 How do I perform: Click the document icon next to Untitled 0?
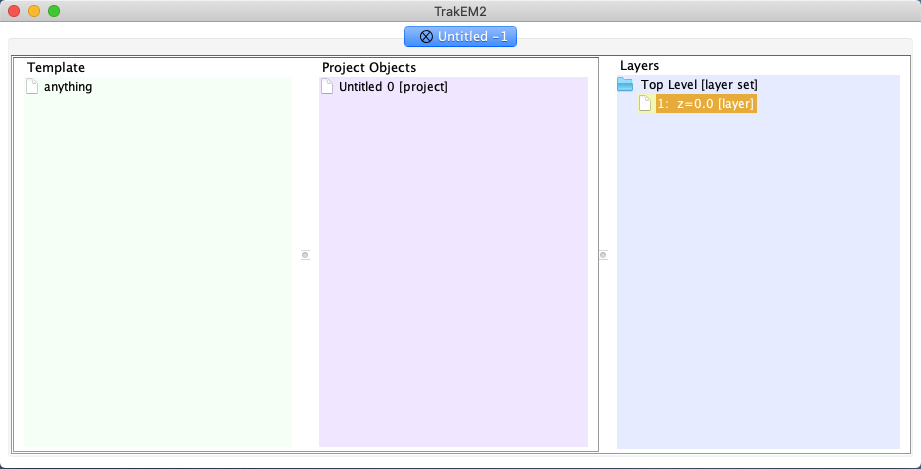pyautogui.click(x=327, y=87)
